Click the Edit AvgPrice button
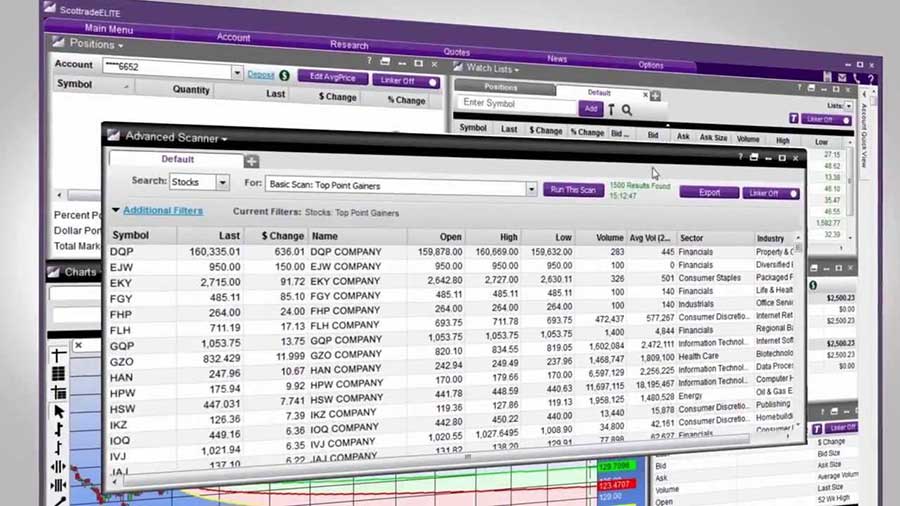This screenshot has width=900, height=506. (332, 77)
